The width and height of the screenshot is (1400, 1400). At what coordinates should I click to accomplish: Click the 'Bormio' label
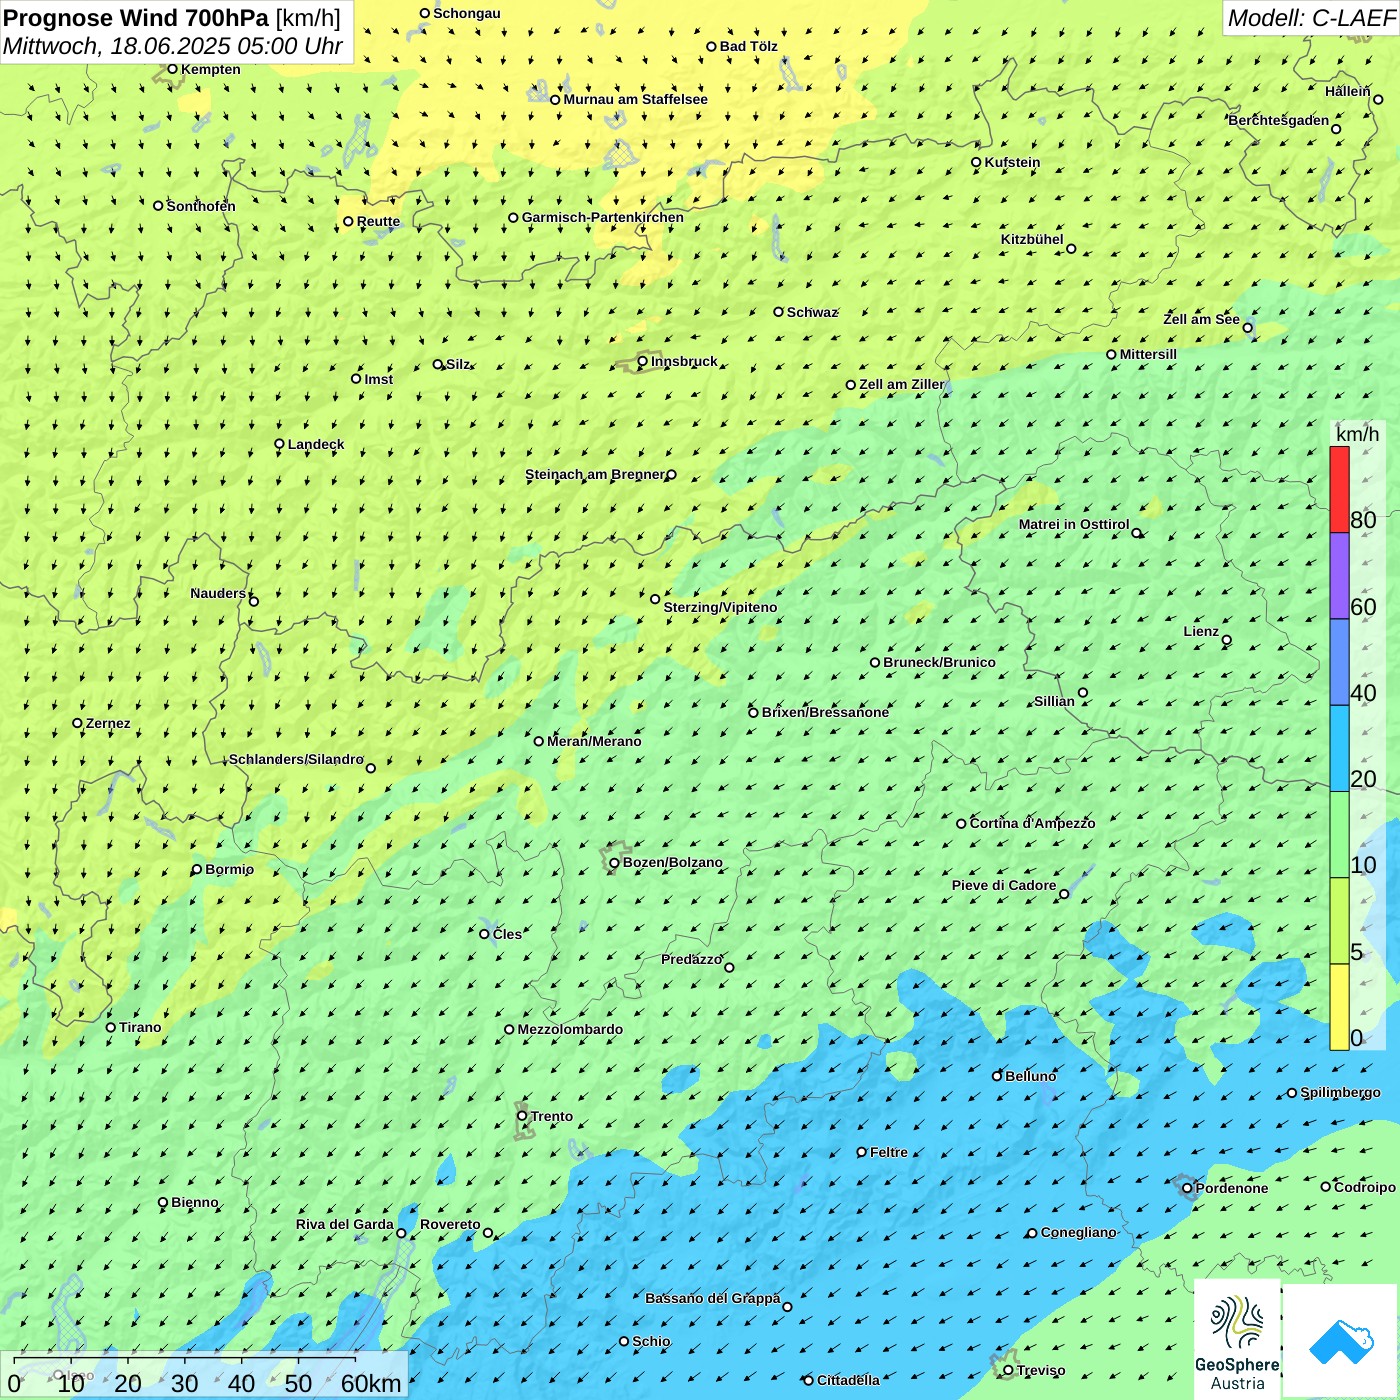click(229, 869)
